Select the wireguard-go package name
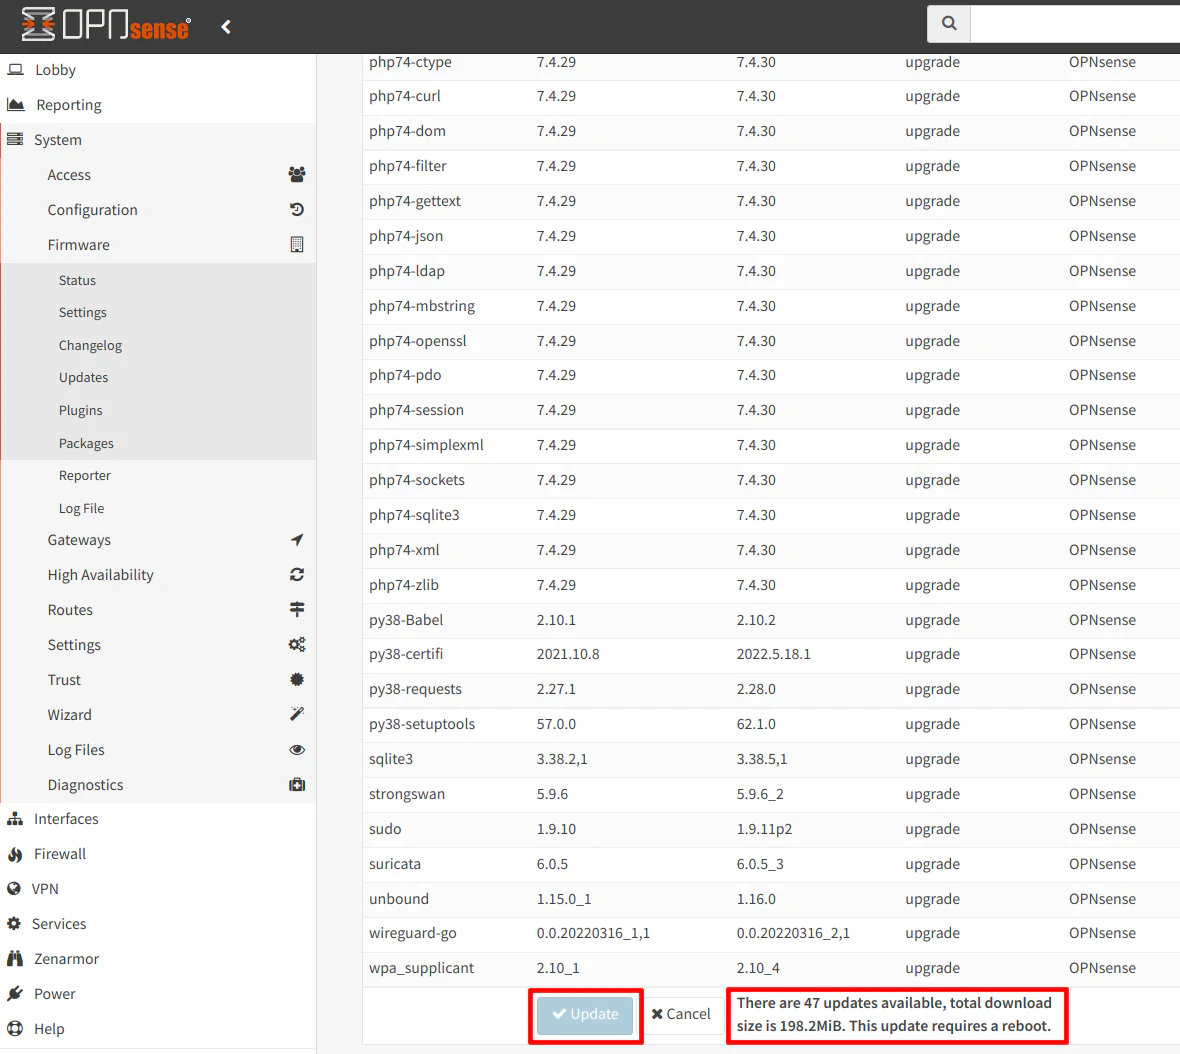The height and width of the screenshot is (1054, 1180). (412, 934)
